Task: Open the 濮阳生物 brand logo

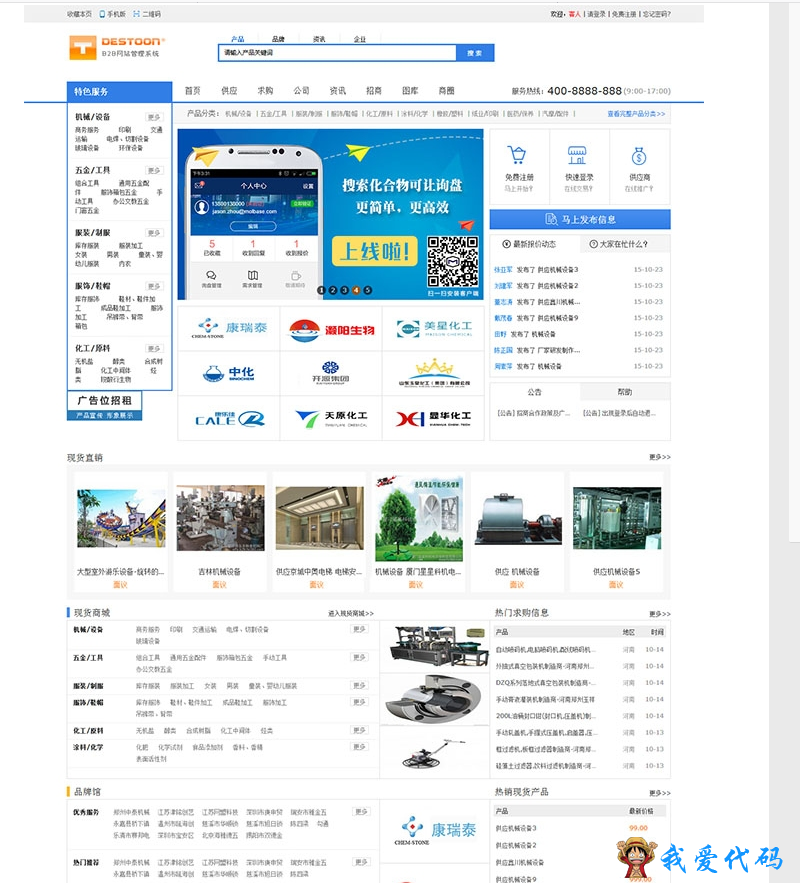Action: coord(331,329)
